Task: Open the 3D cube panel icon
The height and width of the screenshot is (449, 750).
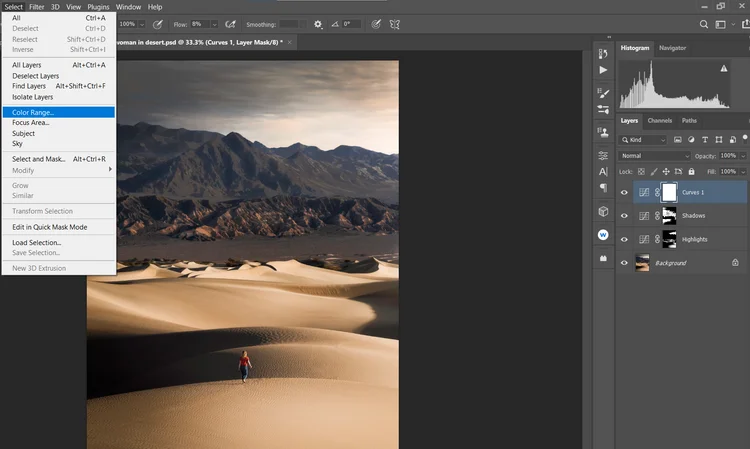Action: point(603,211)
